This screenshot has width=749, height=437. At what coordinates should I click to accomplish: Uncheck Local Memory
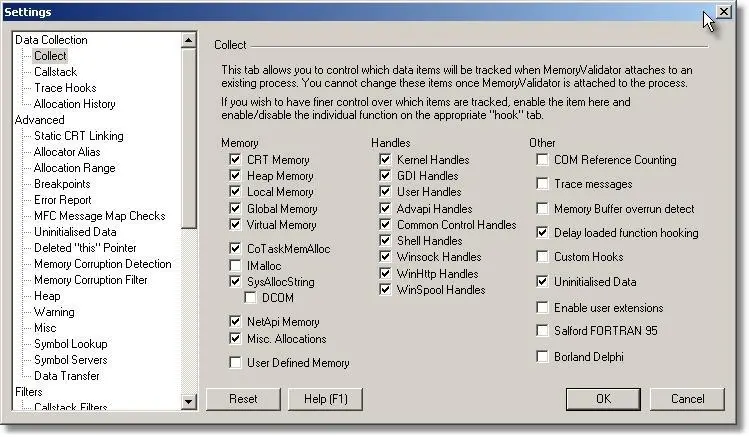coord(235,192)
